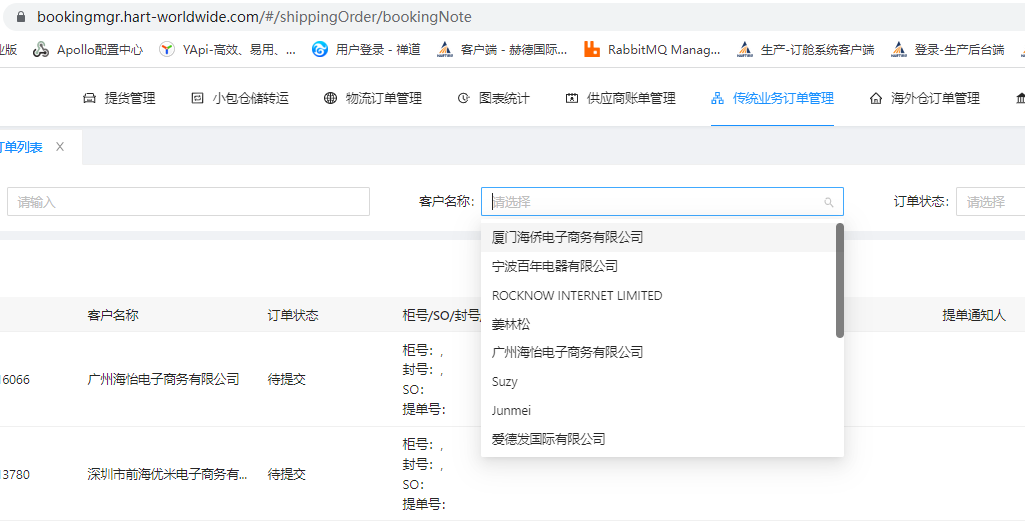Click the 小包仓储转运 storage icon
Viewport: 1025px width, 524px height.
197,98
